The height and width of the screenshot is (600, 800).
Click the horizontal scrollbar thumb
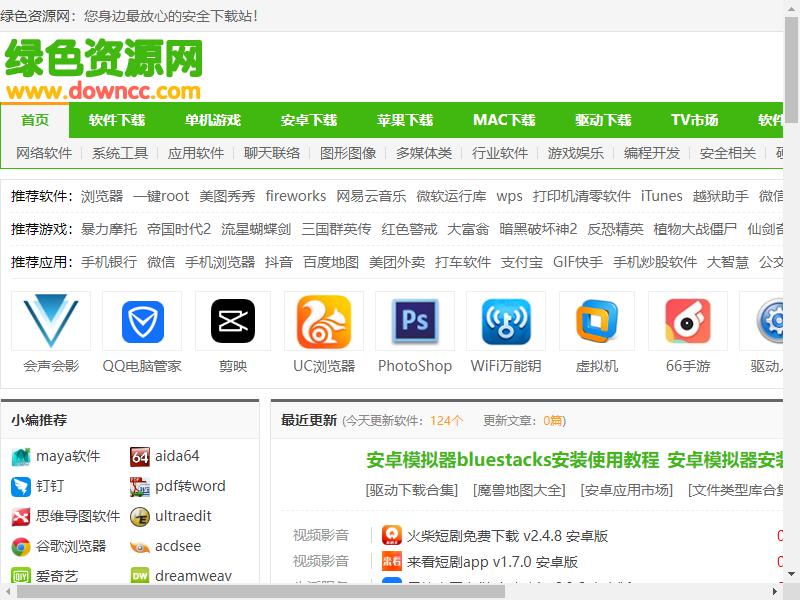[261, 592]
